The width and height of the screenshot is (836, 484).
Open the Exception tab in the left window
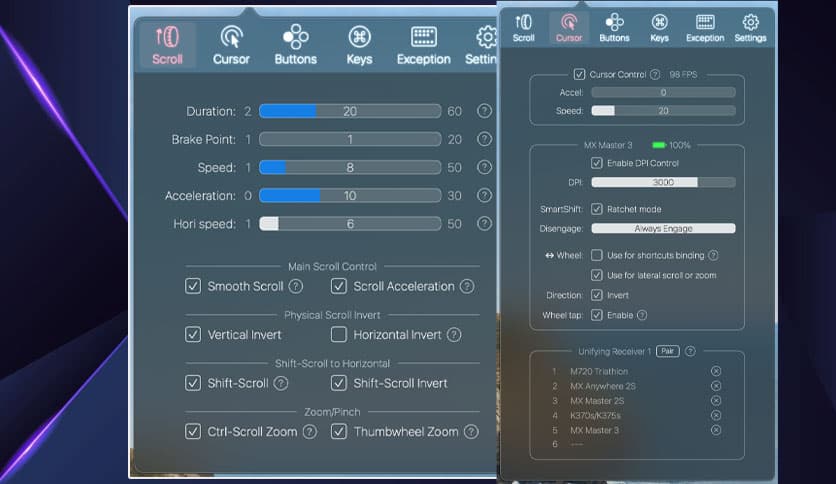point(423,45)
